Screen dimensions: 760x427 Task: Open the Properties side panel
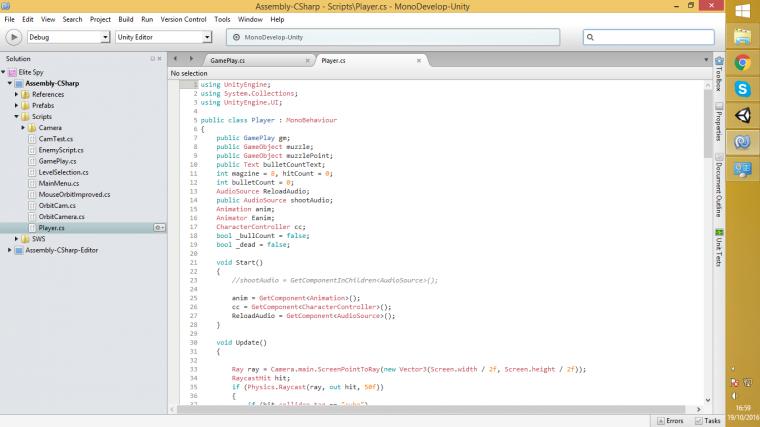pos(719,118)
